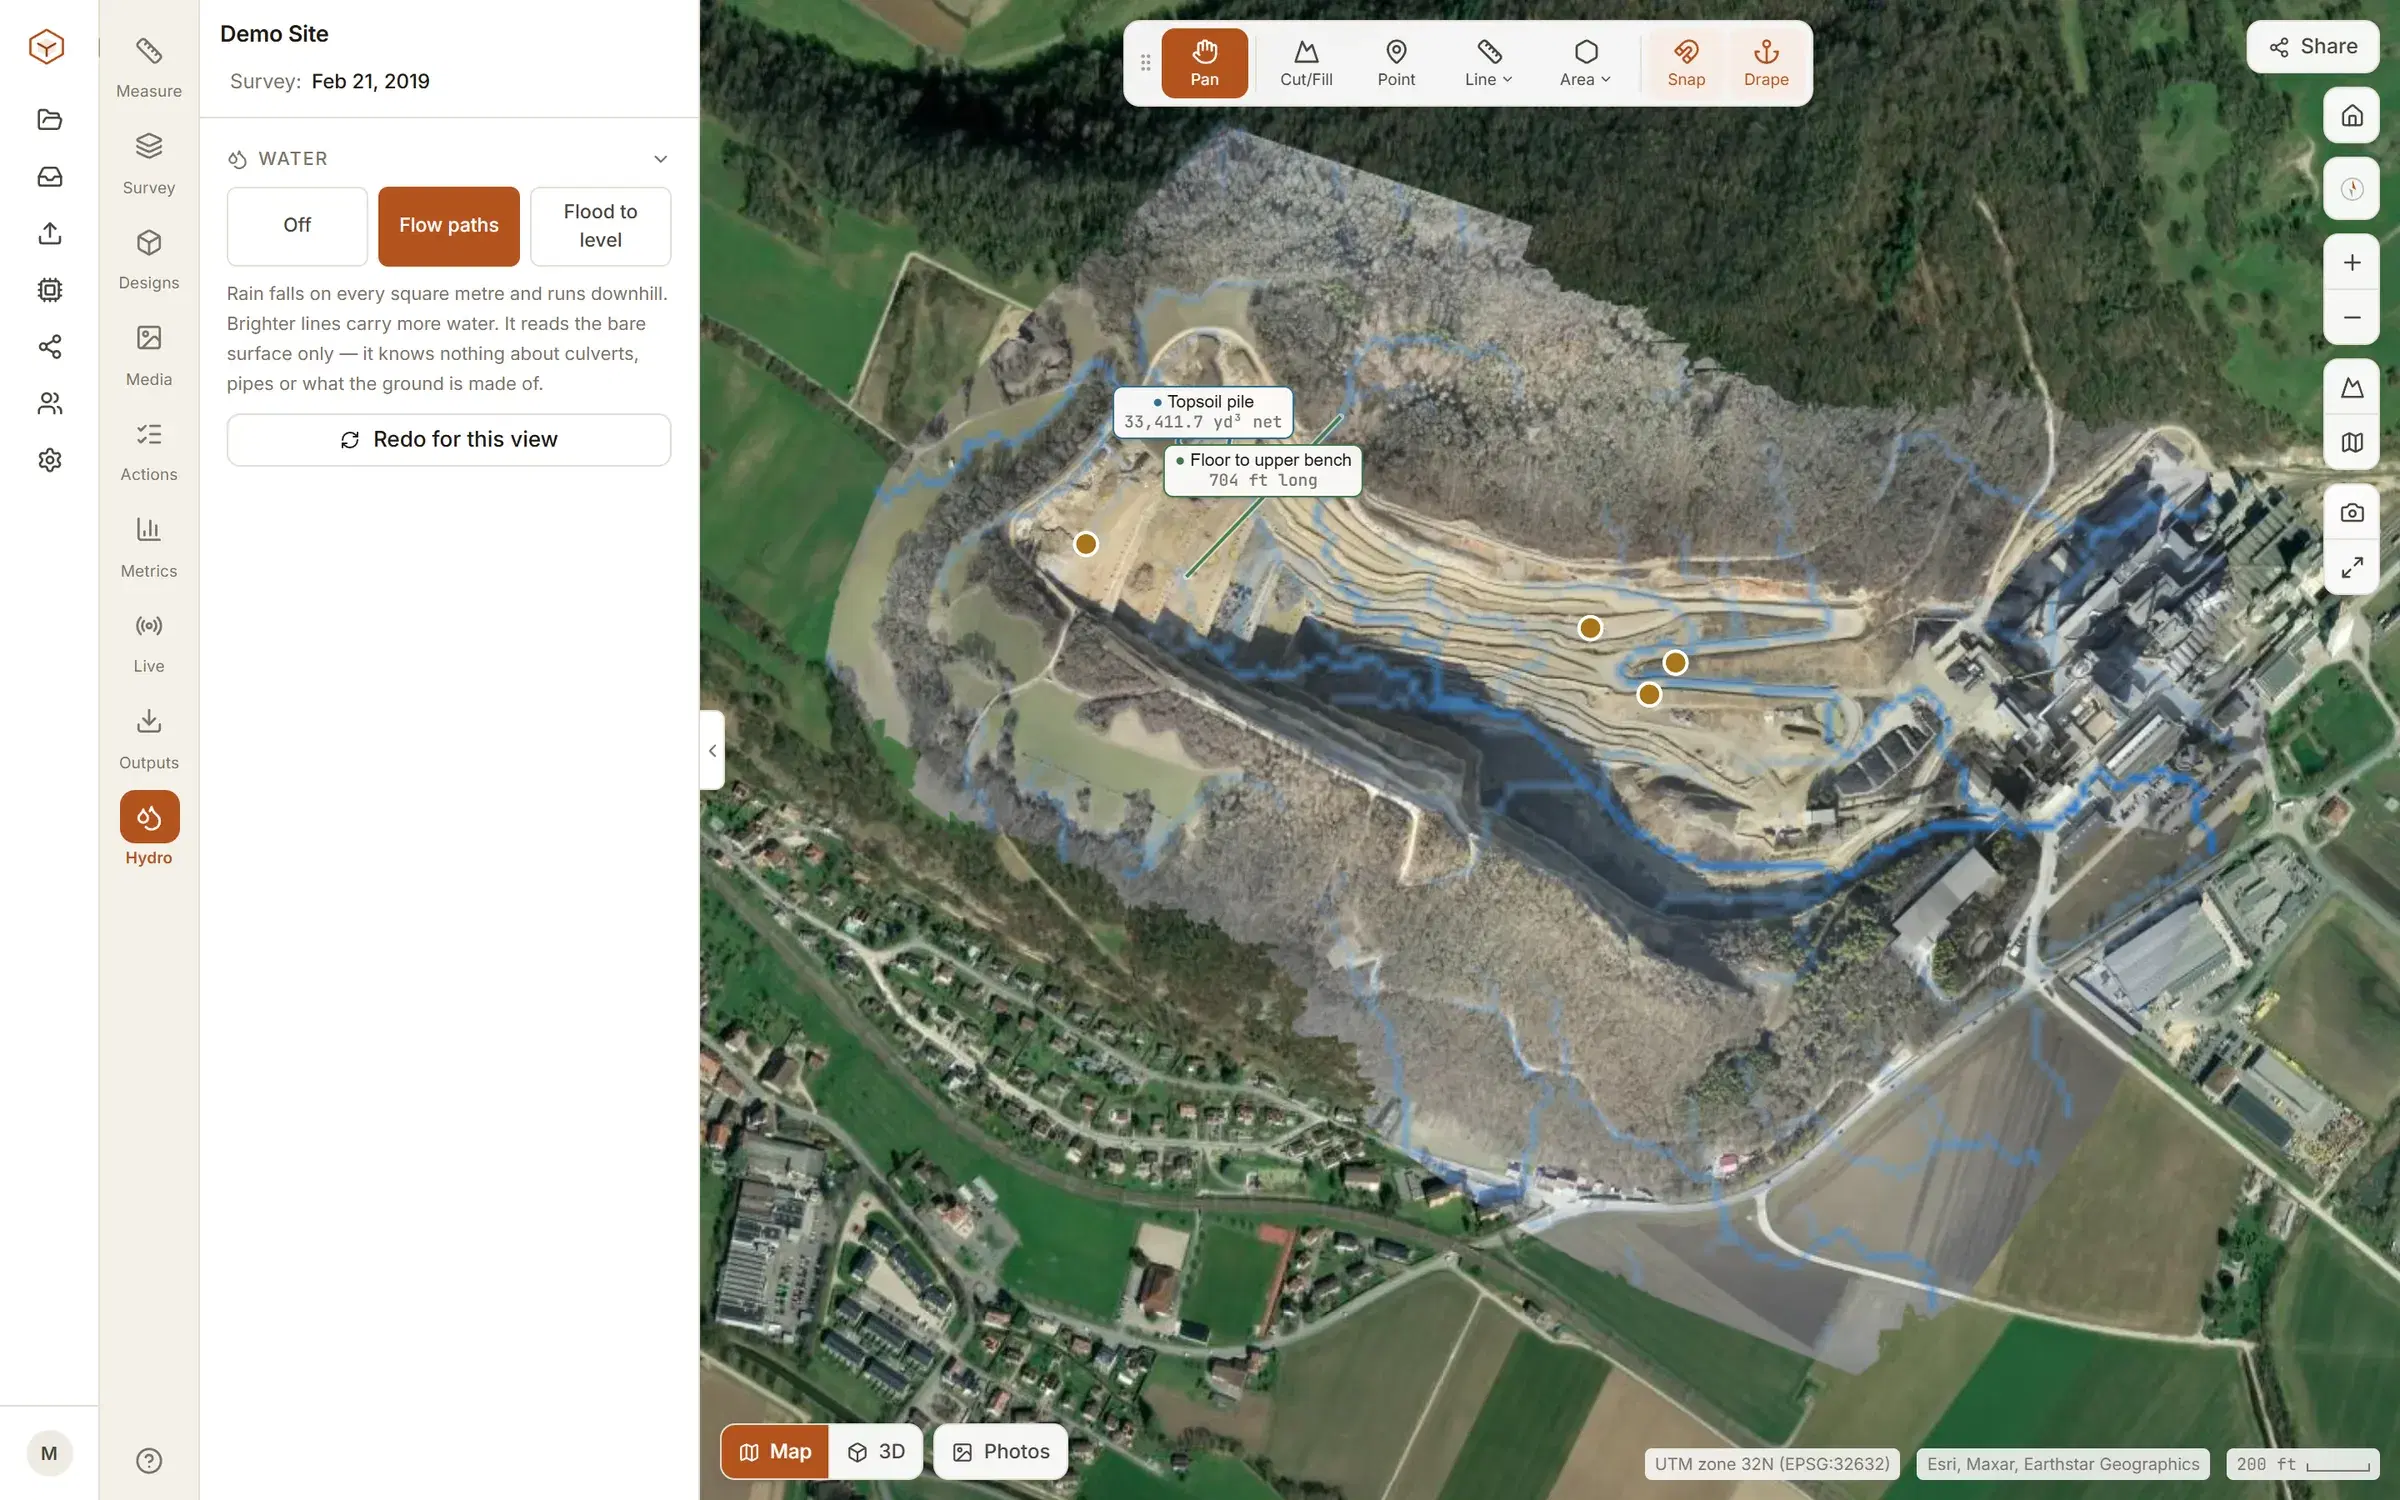Open the Survey layers panel
This screenshot has height=1500, width=2400.
coord(149,164)
